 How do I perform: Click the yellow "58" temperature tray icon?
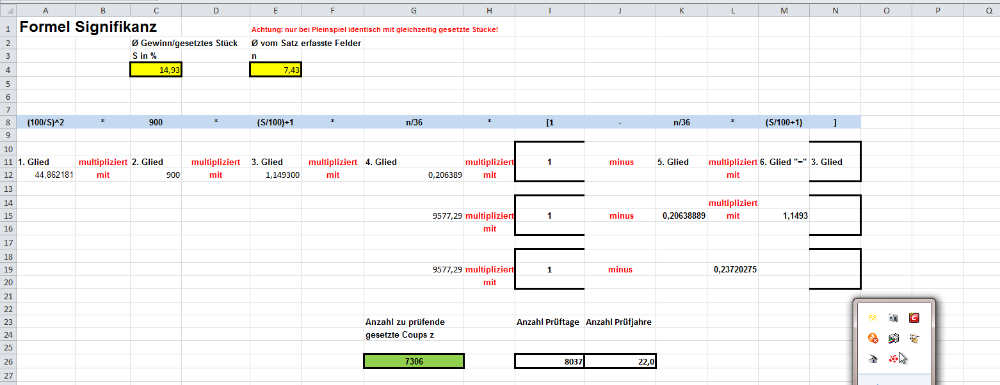[x=872, y=317]
